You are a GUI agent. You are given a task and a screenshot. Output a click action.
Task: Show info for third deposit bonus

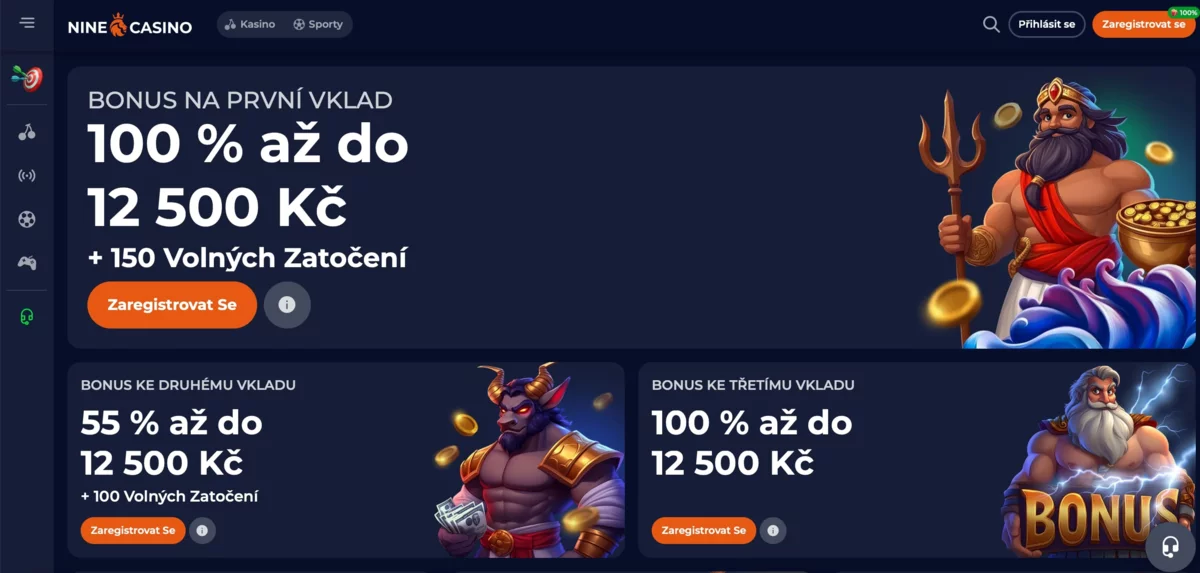point(772,530)
